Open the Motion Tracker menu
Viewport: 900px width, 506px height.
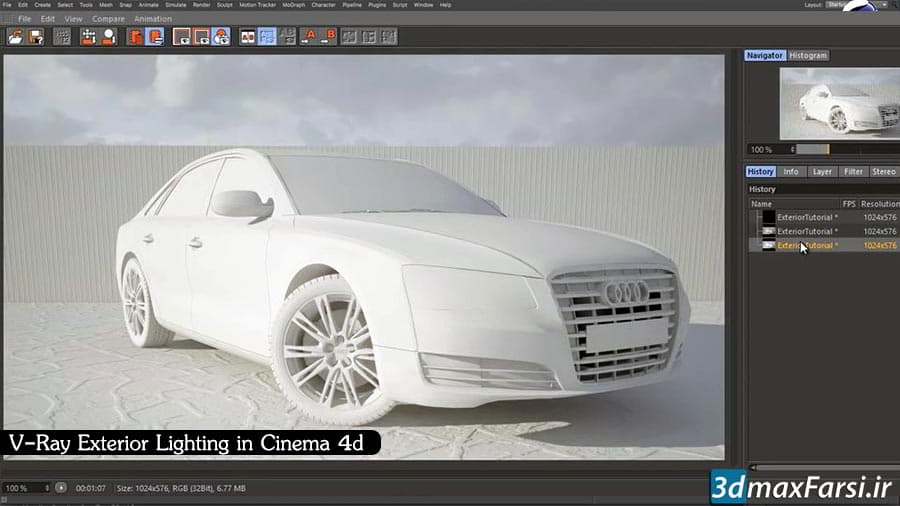(258, 5)
